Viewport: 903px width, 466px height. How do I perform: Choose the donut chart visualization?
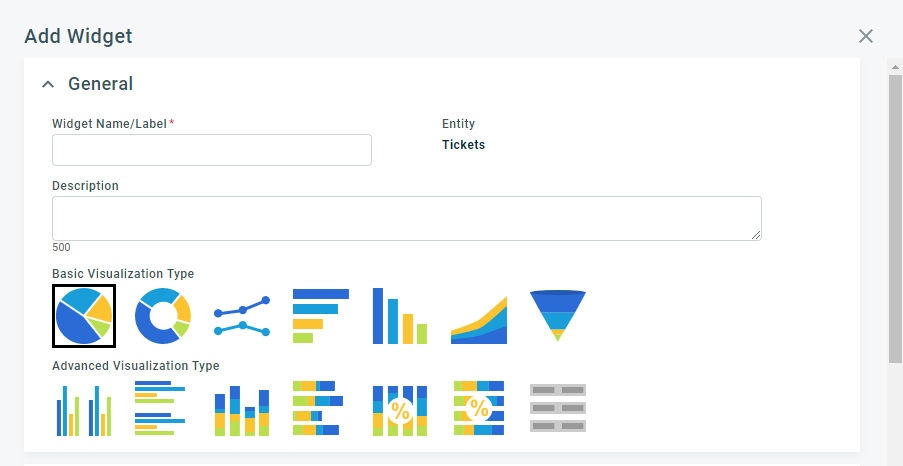[162, 316]
